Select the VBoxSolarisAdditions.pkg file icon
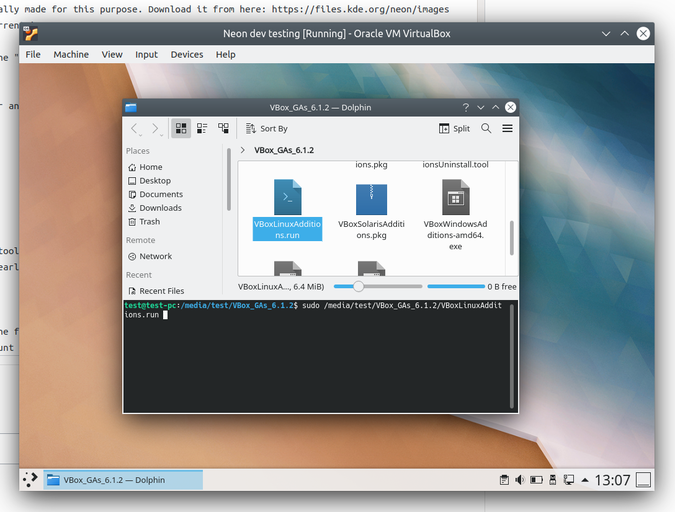Viewport: 675px width, 512px height. pos(371,198)
